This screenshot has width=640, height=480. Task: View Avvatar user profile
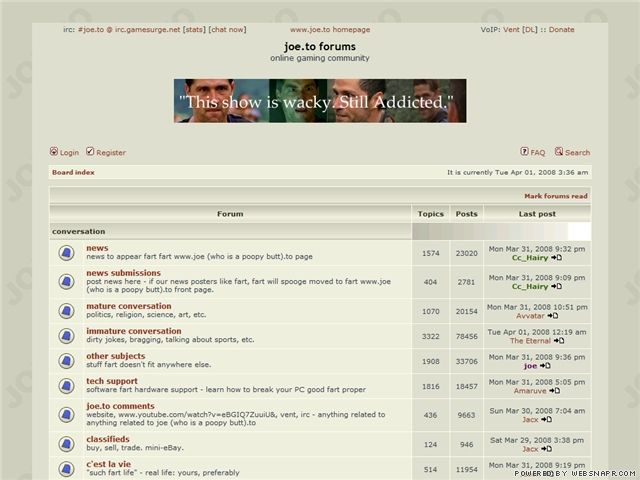pyautogui.click(x=530, y=316)
